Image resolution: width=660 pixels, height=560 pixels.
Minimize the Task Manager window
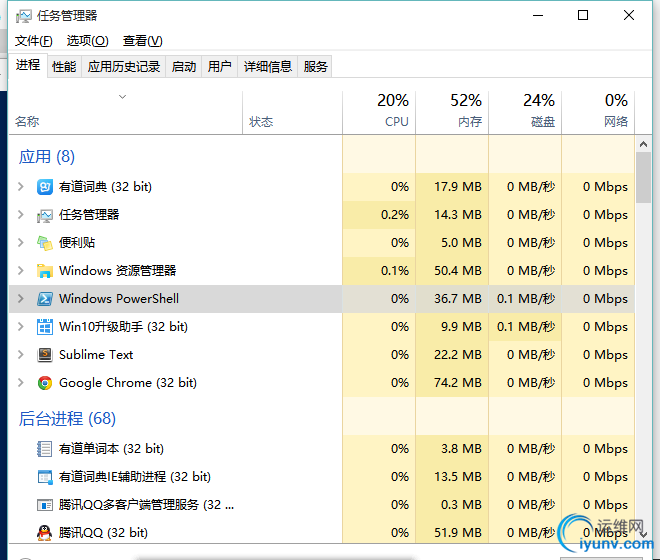pyautogui.click(x=538, y=16)
